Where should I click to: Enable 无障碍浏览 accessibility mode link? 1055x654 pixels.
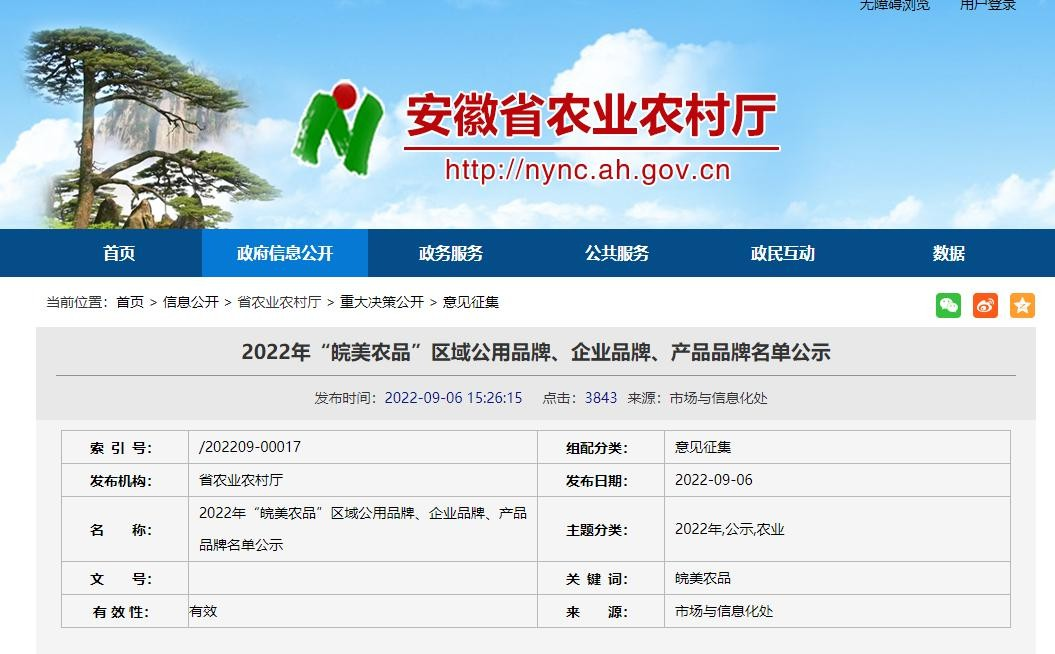[894, 6]
